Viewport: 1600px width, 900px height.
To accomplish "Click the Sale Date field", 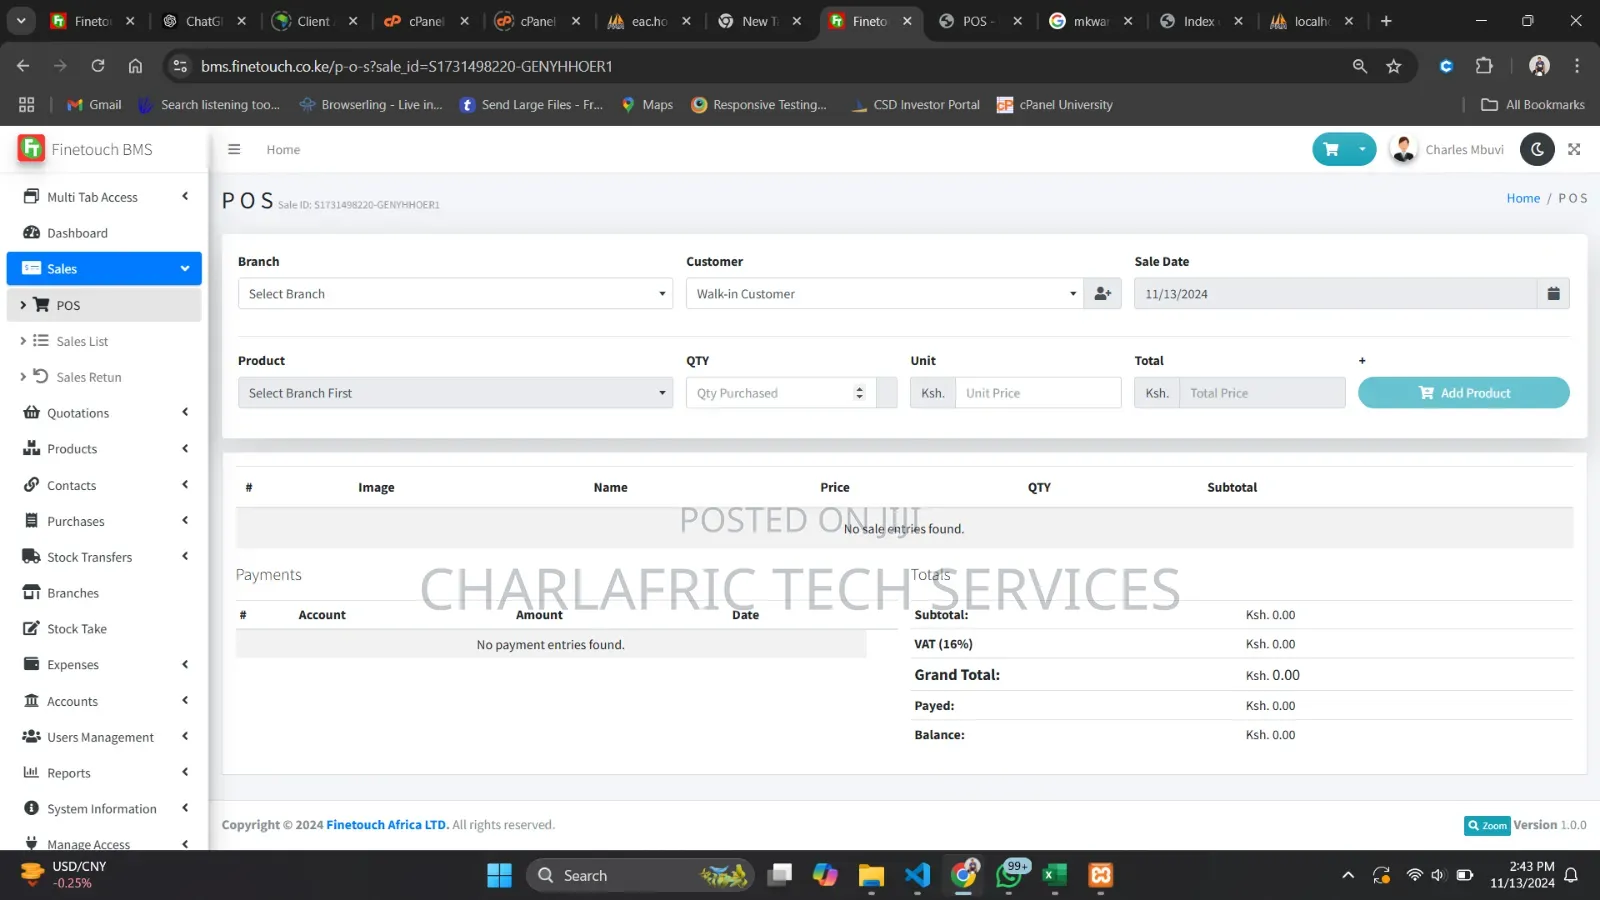I will [x=1335, y=294].
